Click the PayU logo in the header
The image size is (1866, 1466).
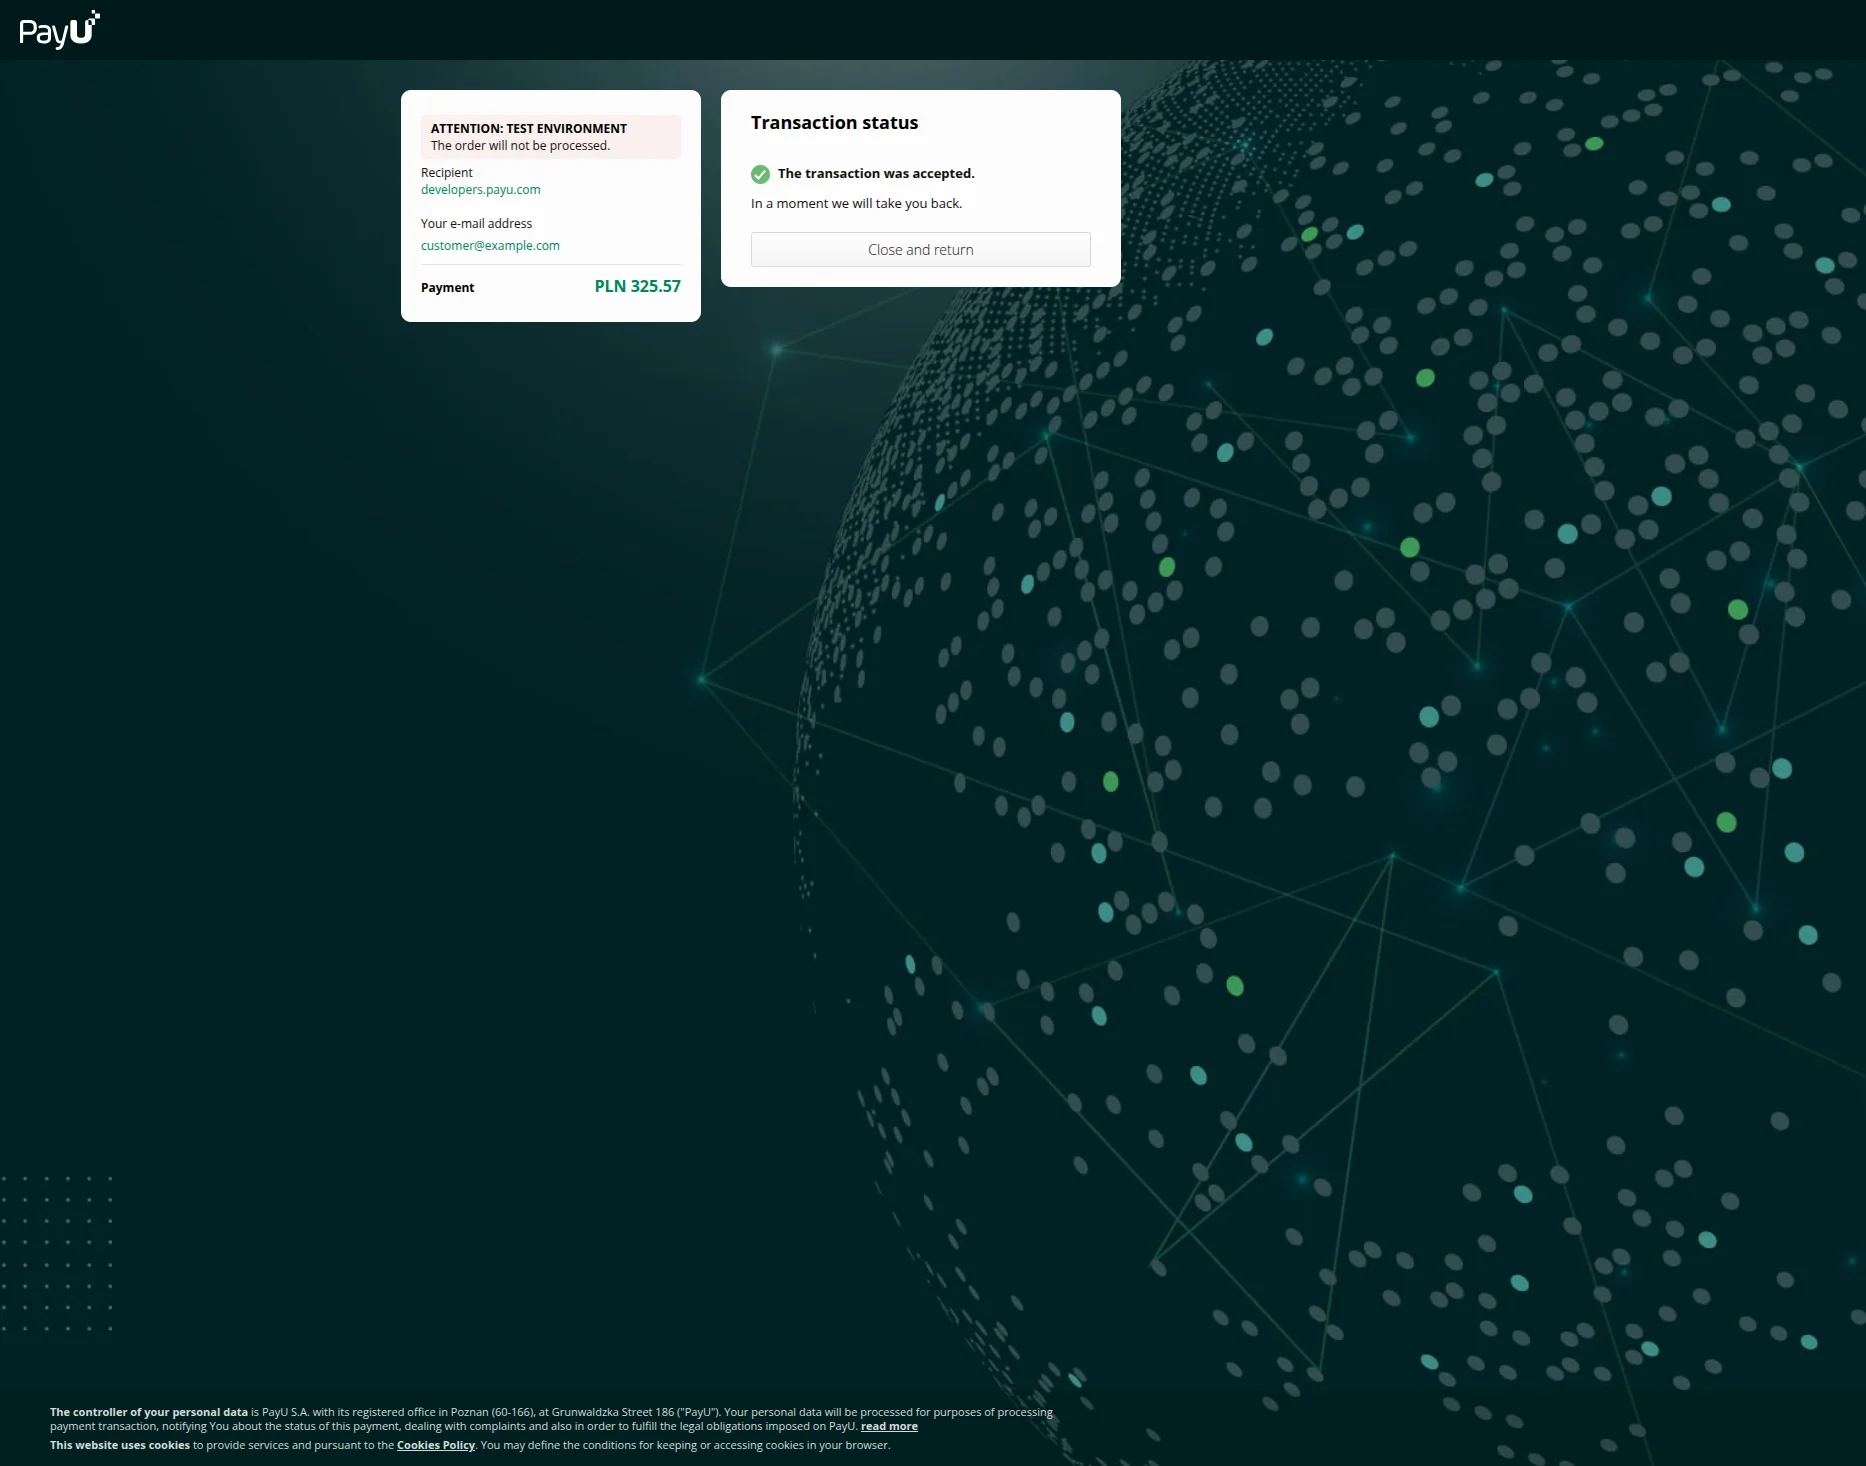pos(59,30)
